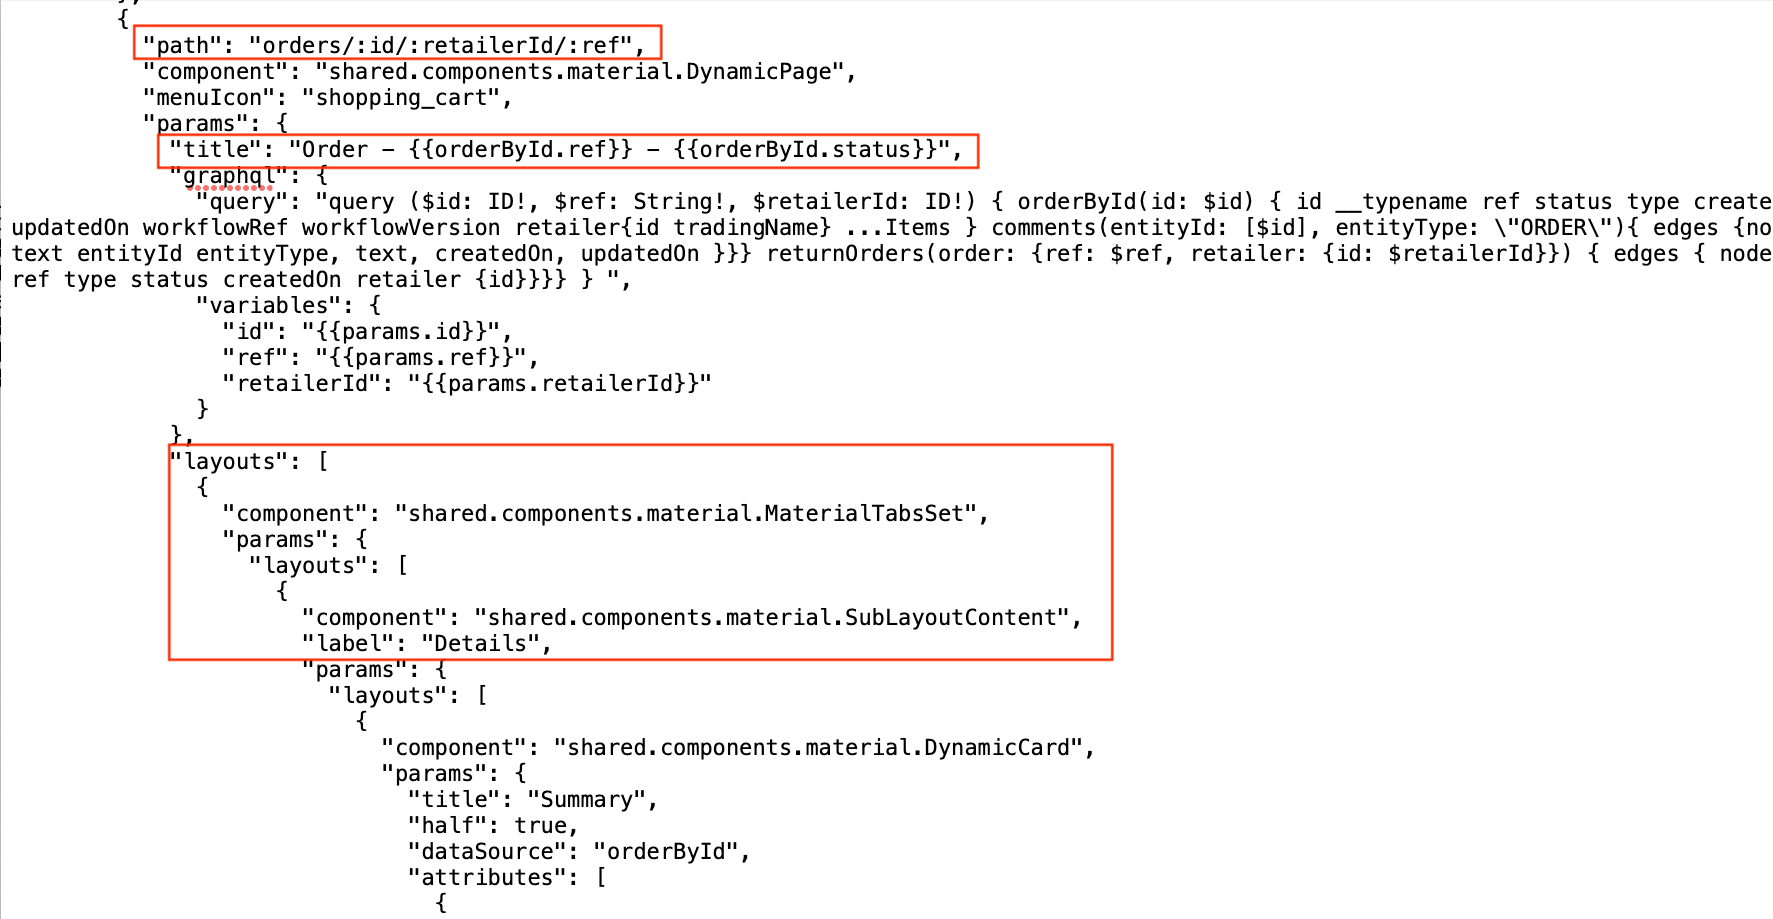Click the DynamicCard component value
The width and height of the screenshot is (1773, 919).
click(x=818, y=747)
